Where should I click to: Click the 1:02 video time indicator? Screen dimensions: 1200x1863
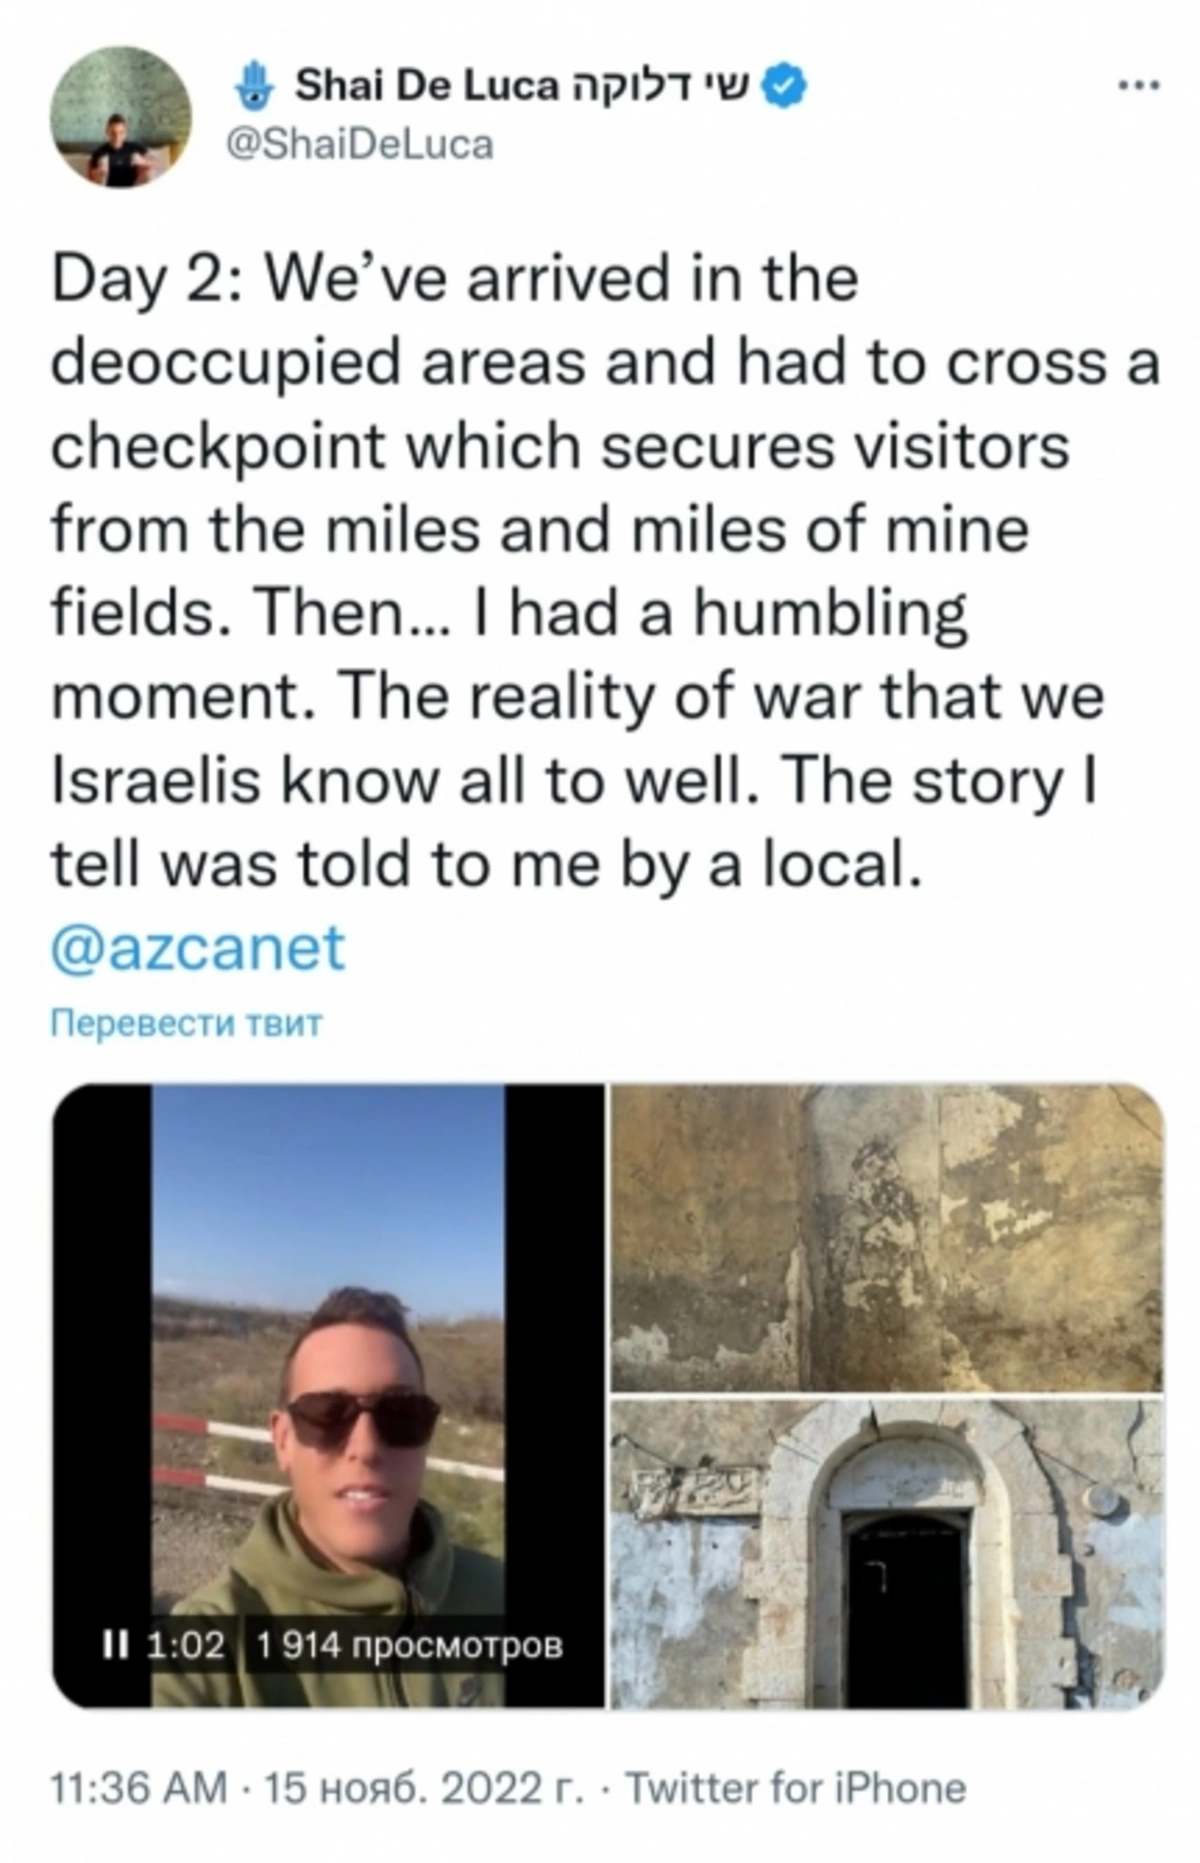pyautogui.click(x=186, y=1645)
